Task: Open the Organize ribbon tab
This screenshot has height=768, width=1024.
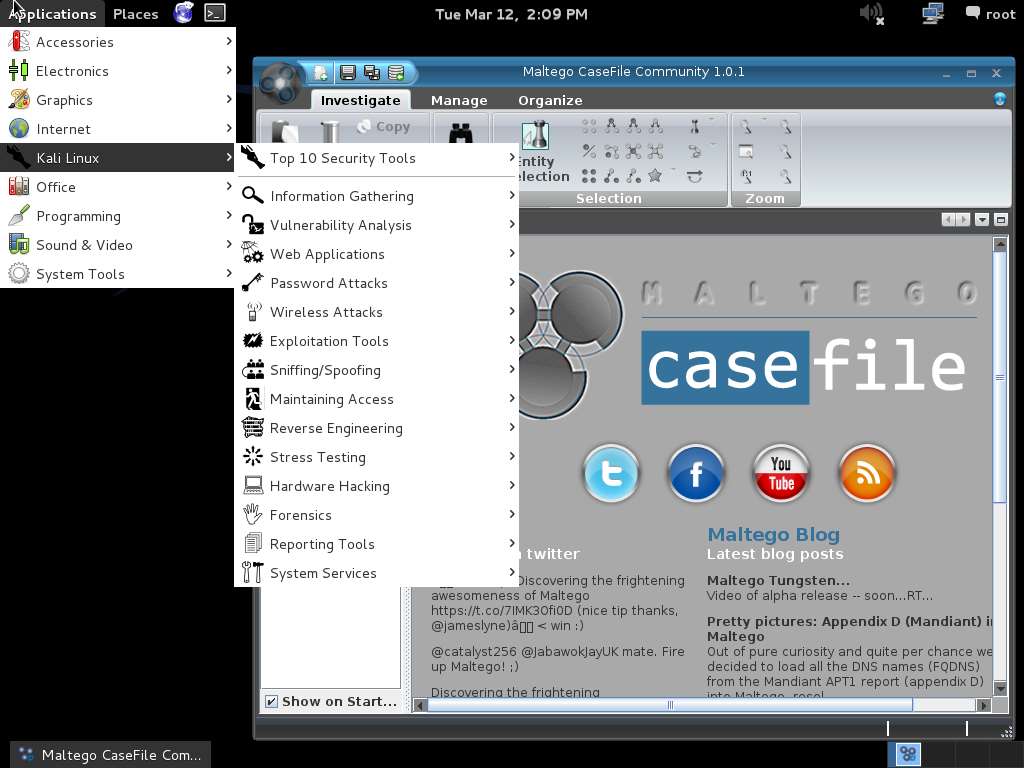Action: pyautogui.click(x=548, y=100)
